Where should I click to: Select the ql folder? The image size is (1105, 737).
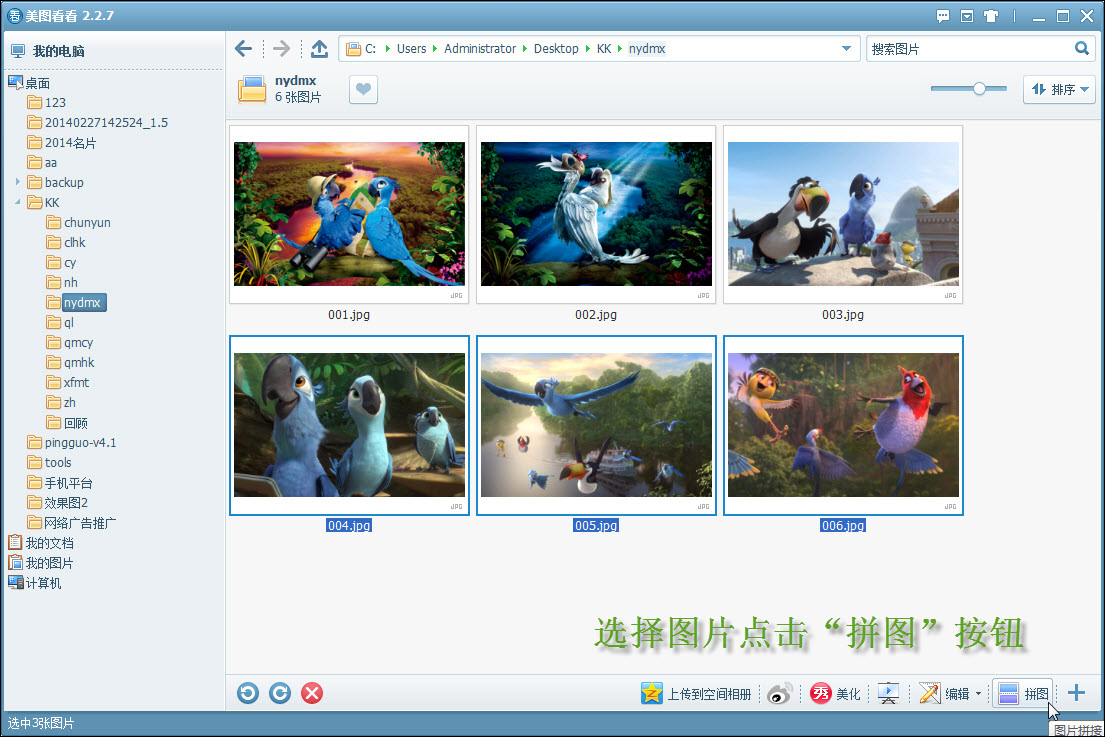tap(68, 323)
